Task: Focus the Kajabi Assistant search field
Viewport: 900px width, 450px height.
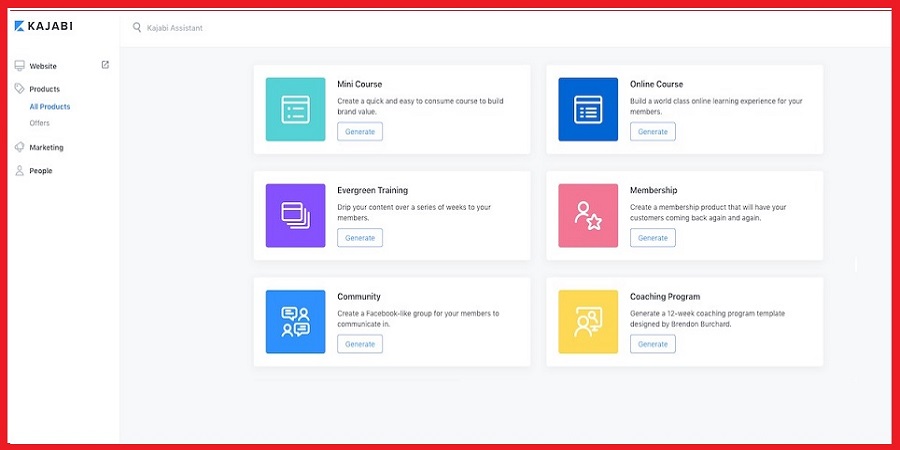Action: (x=174, y=28)
